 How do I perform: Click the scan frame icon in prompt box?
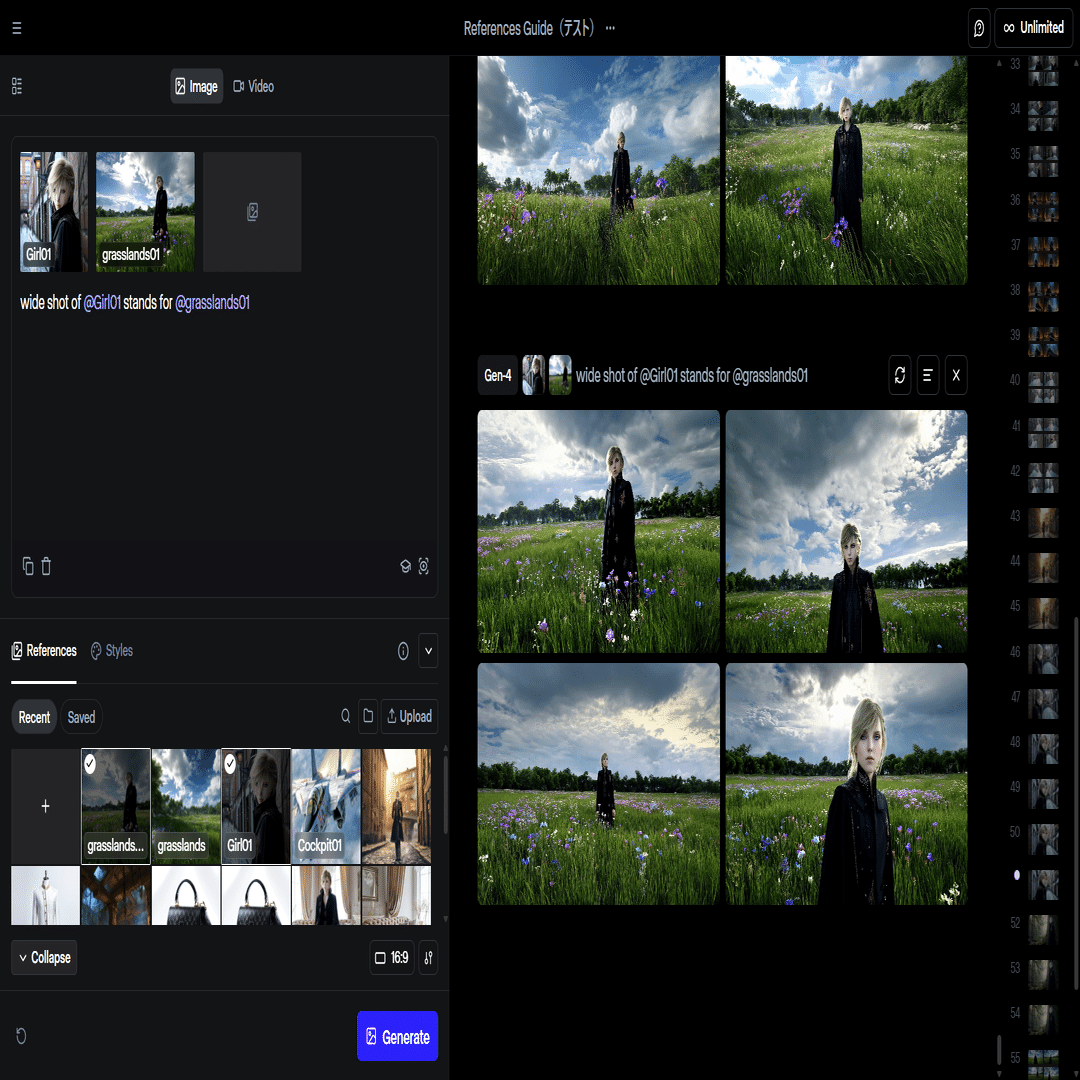[424, 566]
